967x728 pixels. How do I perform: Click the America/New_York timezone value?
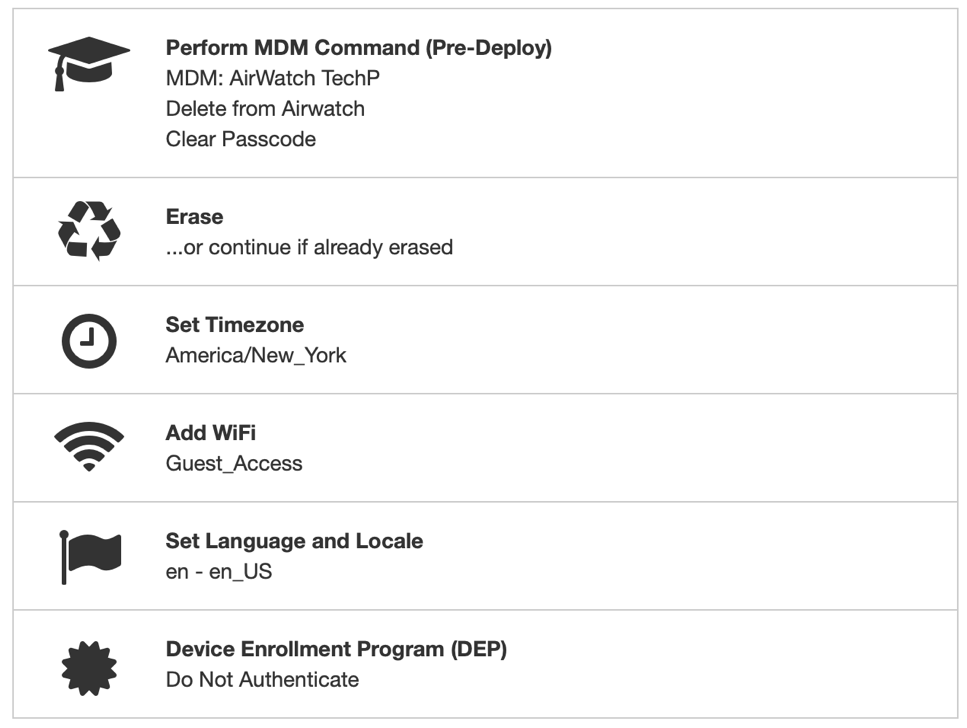(x=256, y=355)
